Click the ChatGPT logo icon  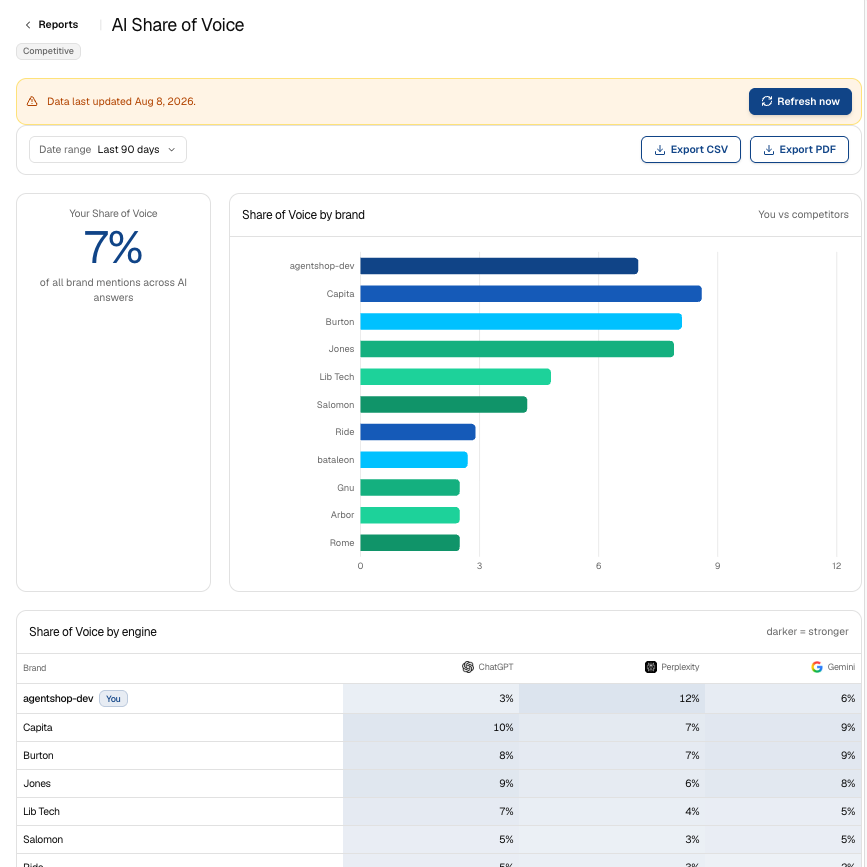468,667
